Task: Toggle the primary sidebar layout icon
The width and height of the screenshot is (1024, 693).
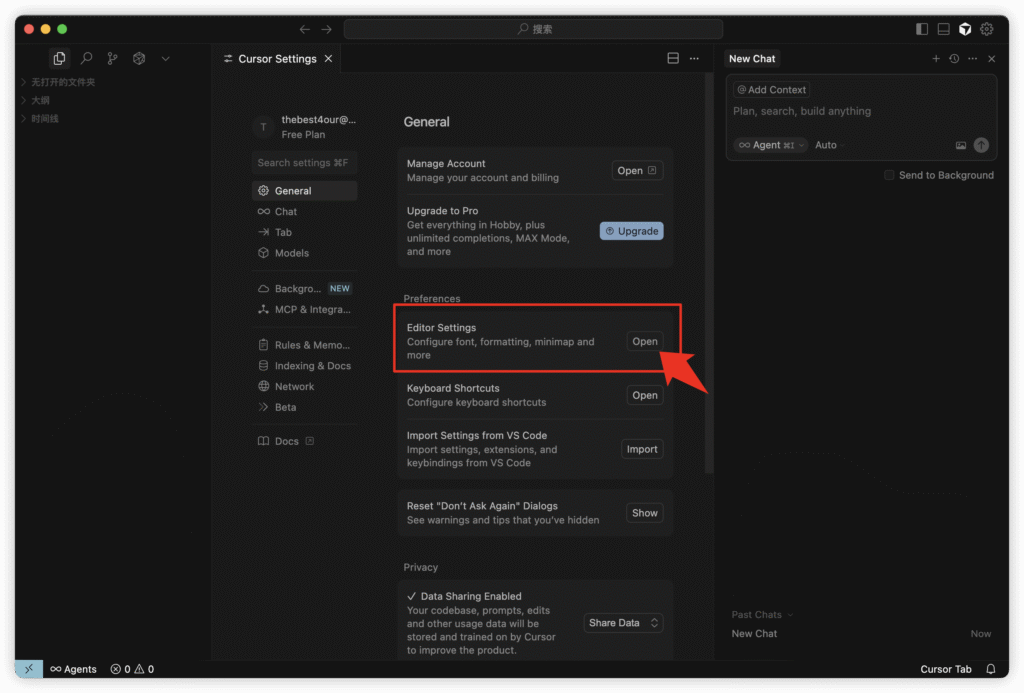Action: pos(922,29)
